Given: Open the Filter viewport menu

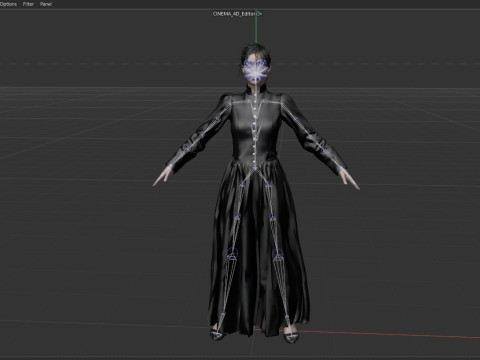Looking at the screenshot, I should [28, 4].
